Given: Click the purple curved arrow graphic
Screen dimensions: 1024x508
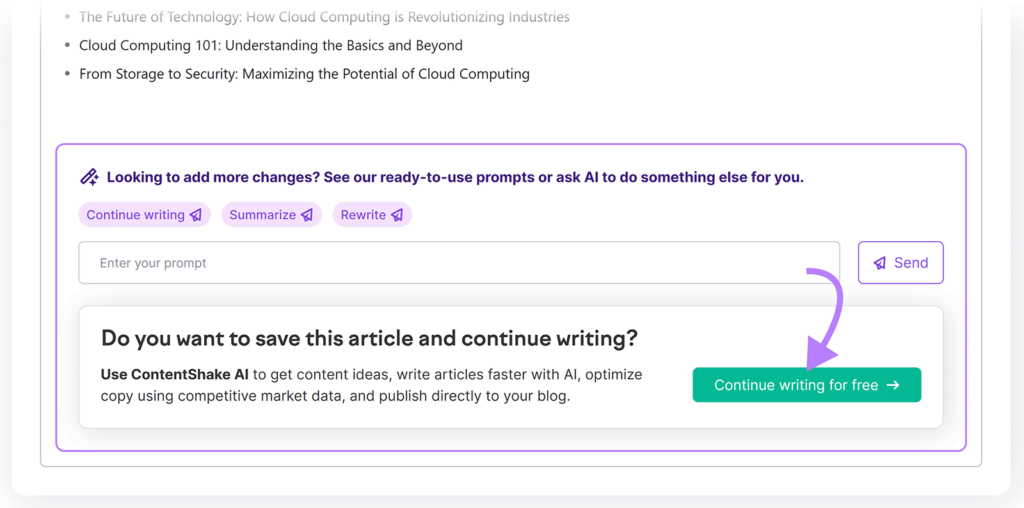Looking at the screenshot, I should [x=824, y=317].
